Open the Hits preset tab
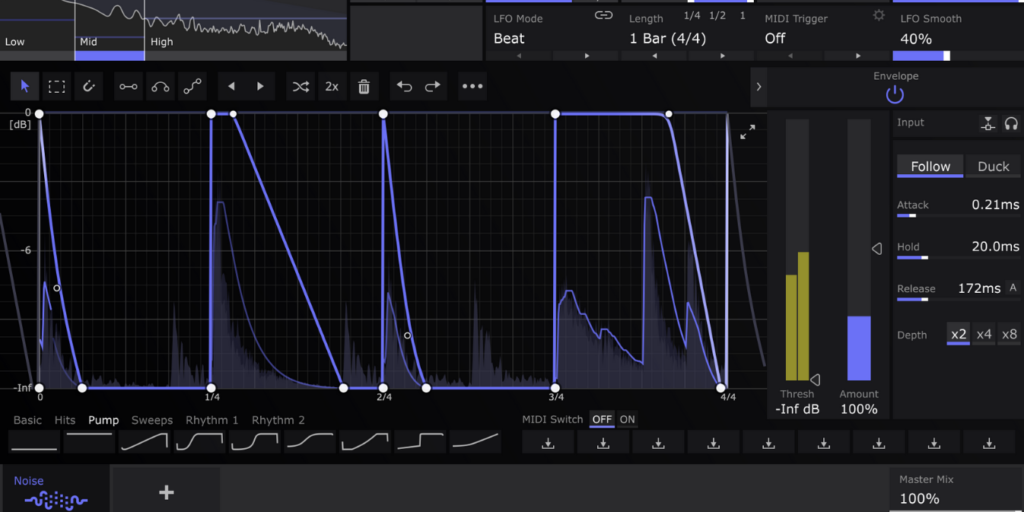1024x512 pixels. pos(65,420)
